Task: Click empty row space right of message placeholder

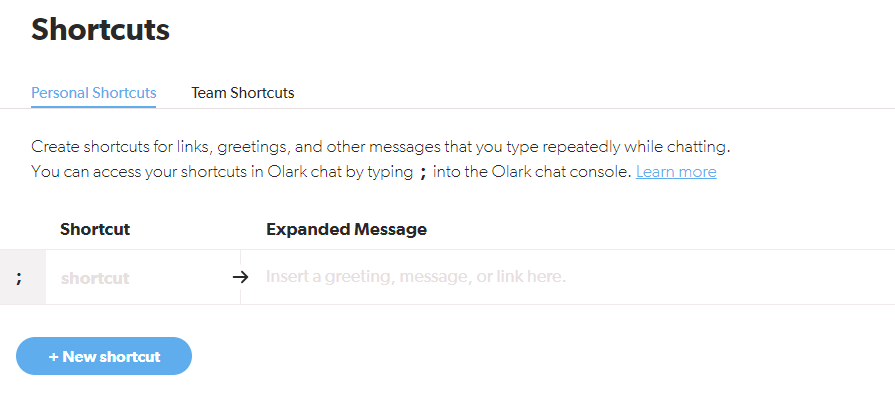Action: pos(750,277)
